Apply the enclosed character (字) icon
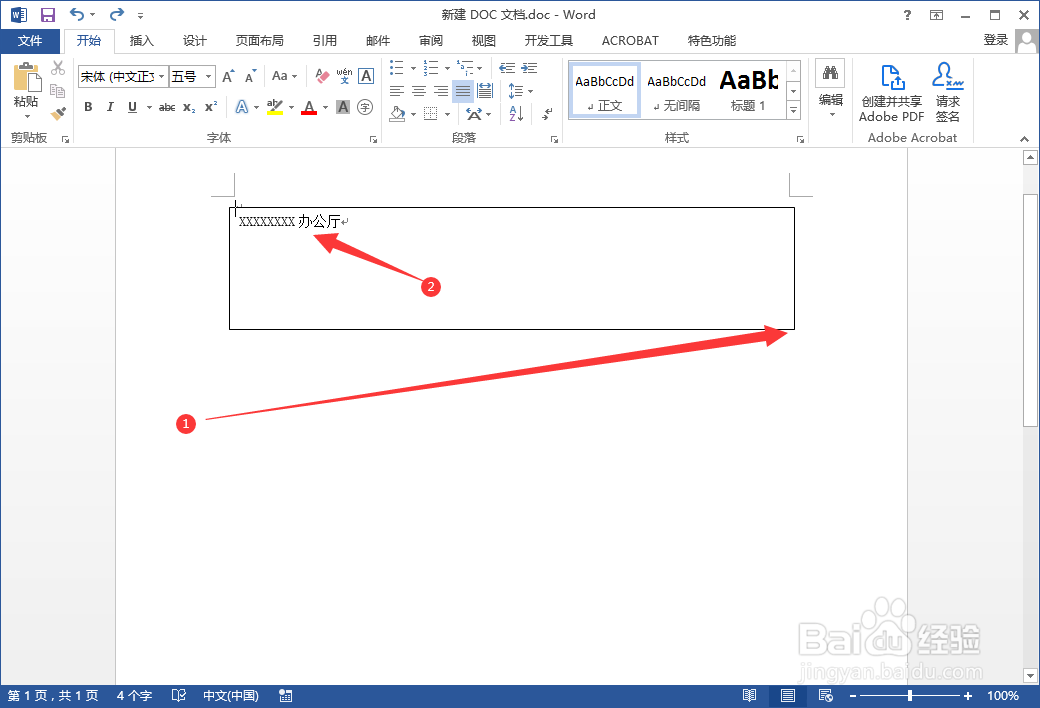The width and height of the screenshot is (1040, 708). (365, 107)
